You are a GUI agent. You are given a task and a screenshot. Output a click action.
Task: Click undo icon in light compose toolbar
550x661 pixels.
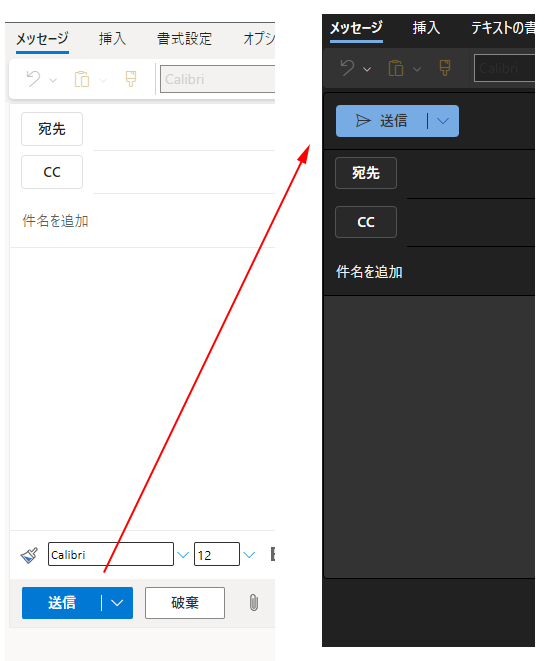click(33, 79)
